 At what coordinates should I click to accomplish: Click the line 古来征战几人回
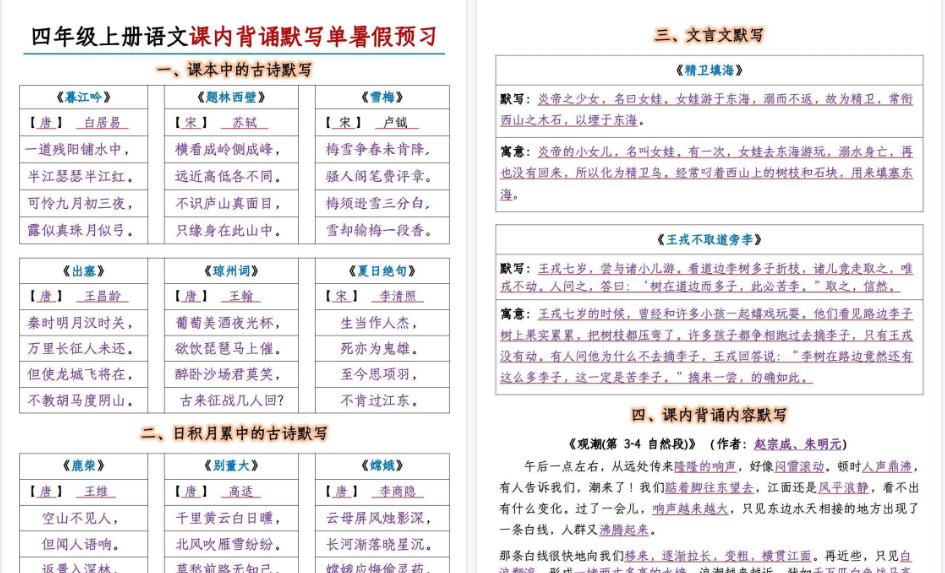coord(231,400)
